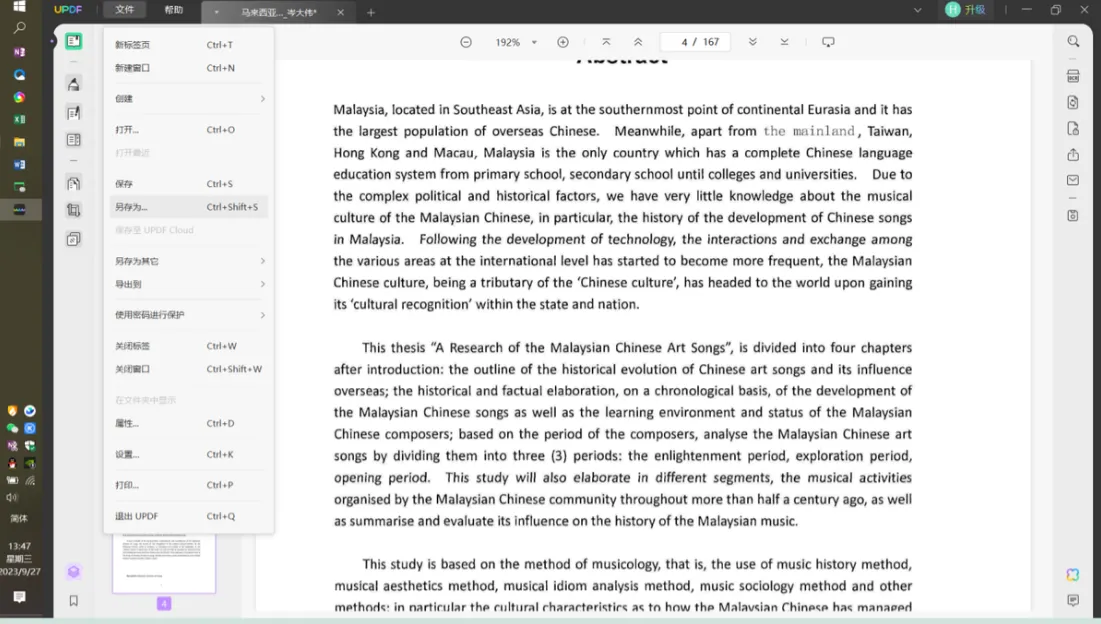The height and width of the screenshot is (624, 1101).
Task: Zoom out with the minus icon
Action: (466, 42)
